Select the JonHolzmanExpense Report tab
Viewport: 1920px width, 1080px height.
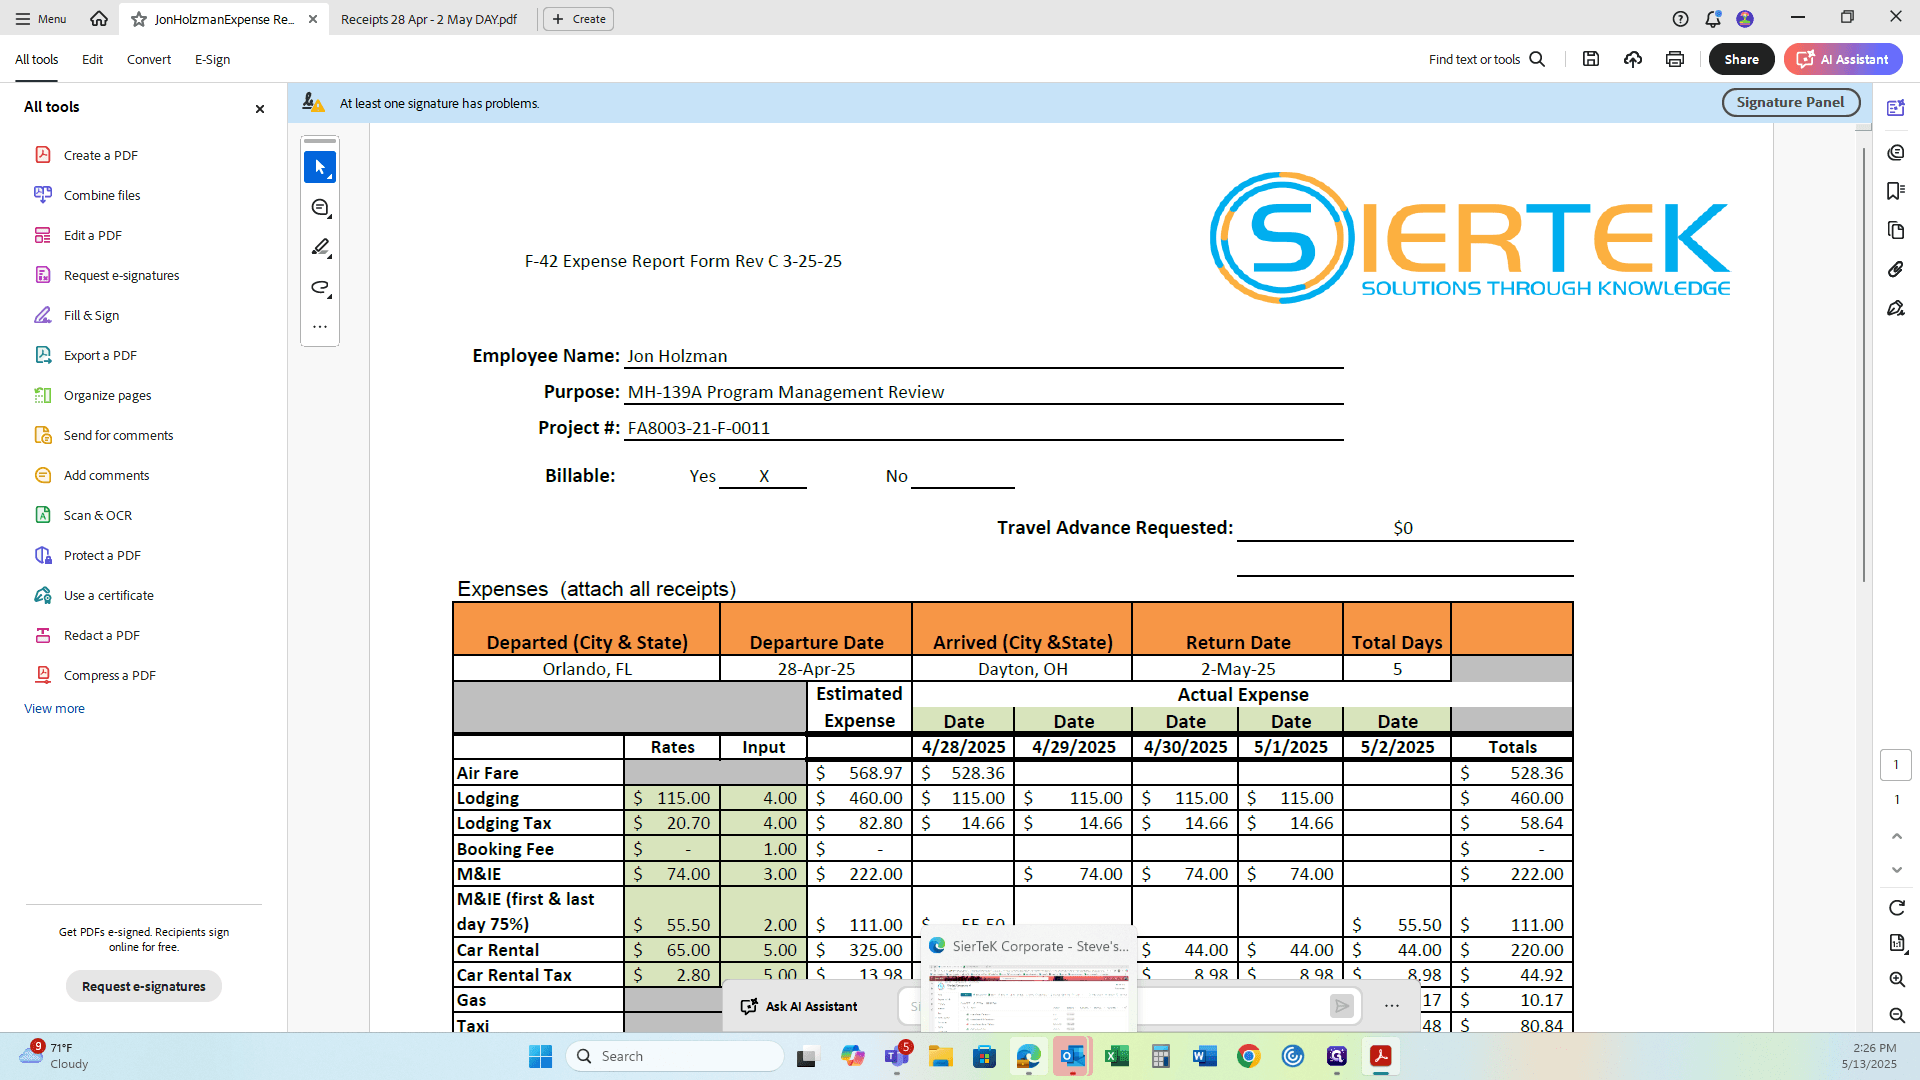pyautogui.click(x=224, y=19)
